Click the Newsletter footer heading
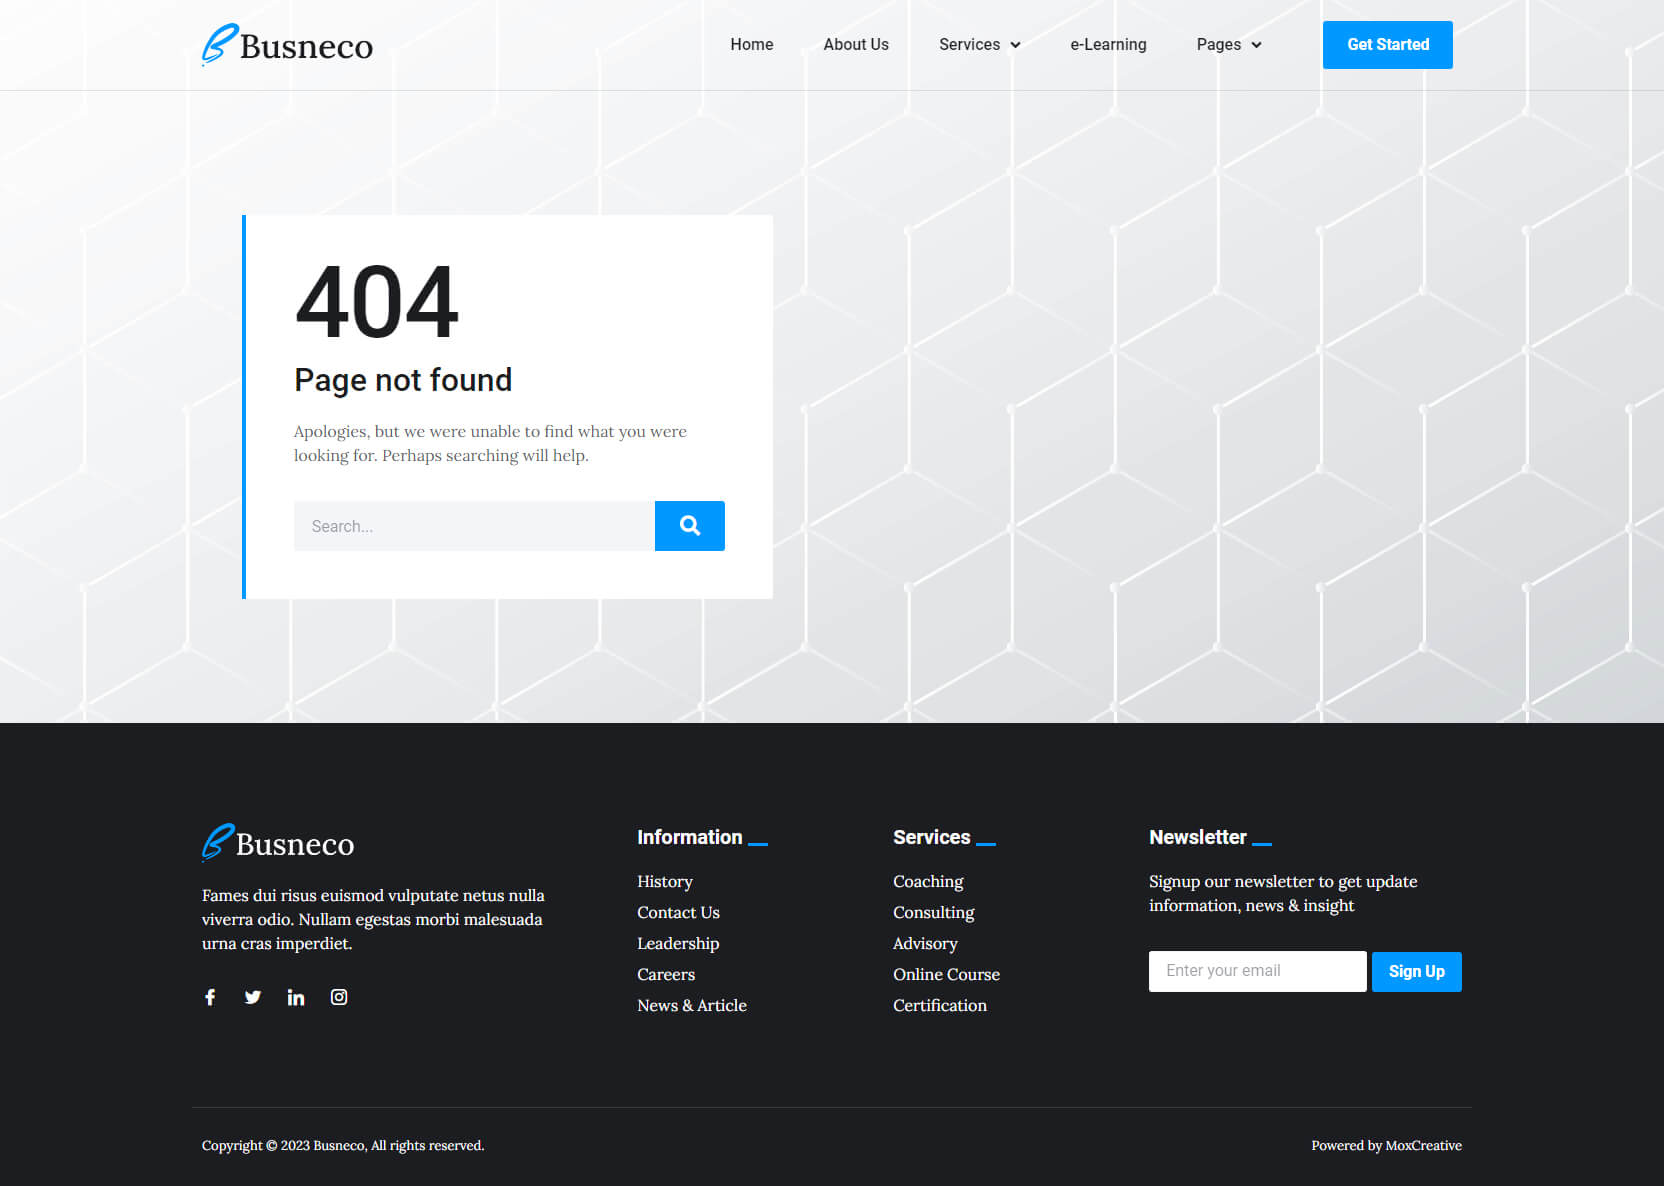Screen dimensions: 1664x1186 point(1198,838)
